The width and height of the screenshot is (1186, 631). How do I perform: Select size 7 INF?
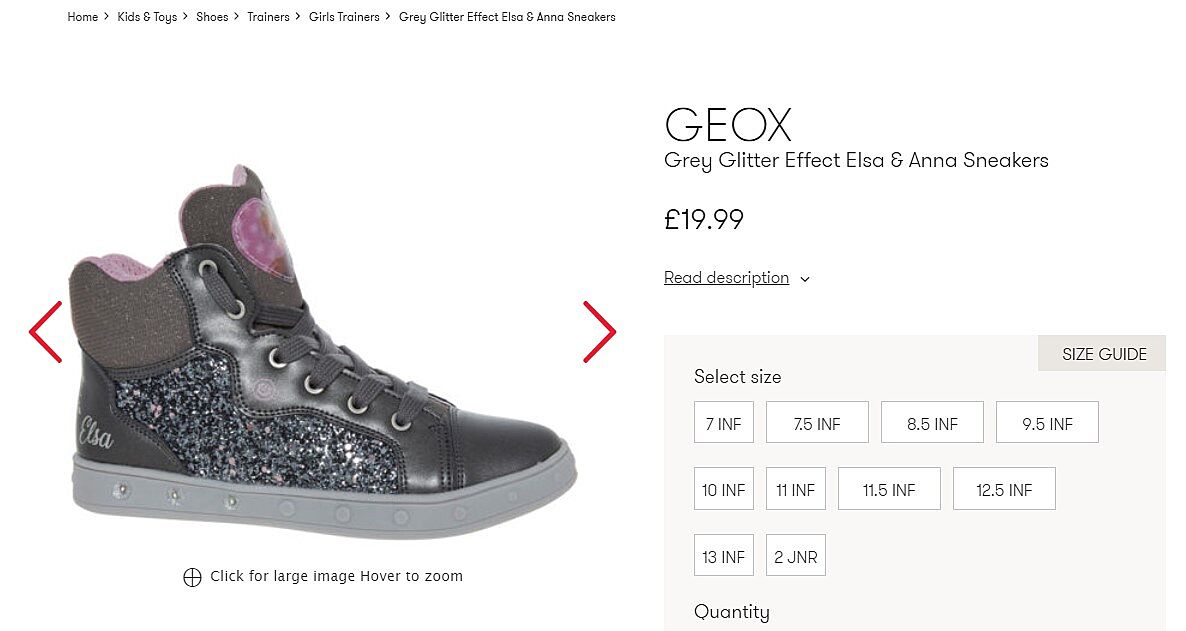(x=723, y=424)
